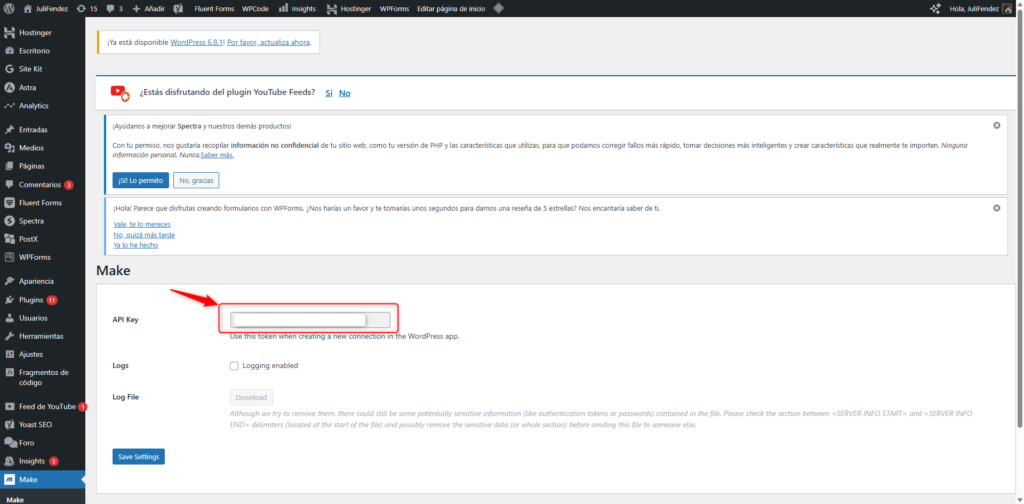
Task: Click the sparkle AI icon at top right
Action: click(x=935, y=8)
